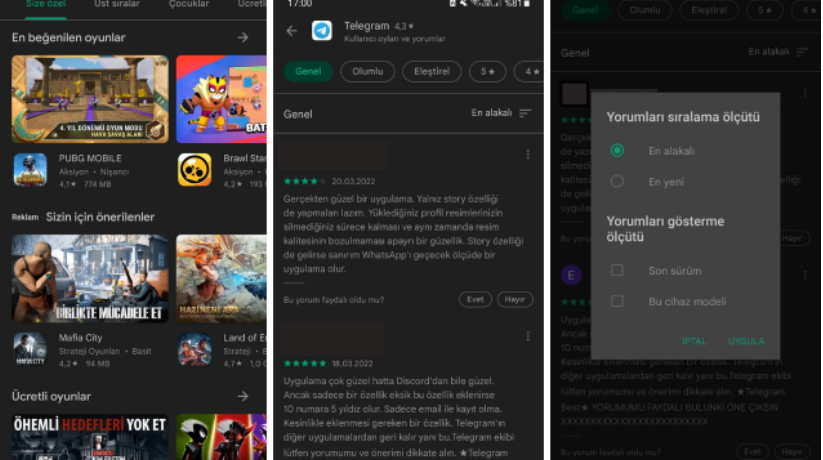Switch to Size özel tab
Image resolution: width=823 pixels, height=460 pixels.
(x=46, y=4)
